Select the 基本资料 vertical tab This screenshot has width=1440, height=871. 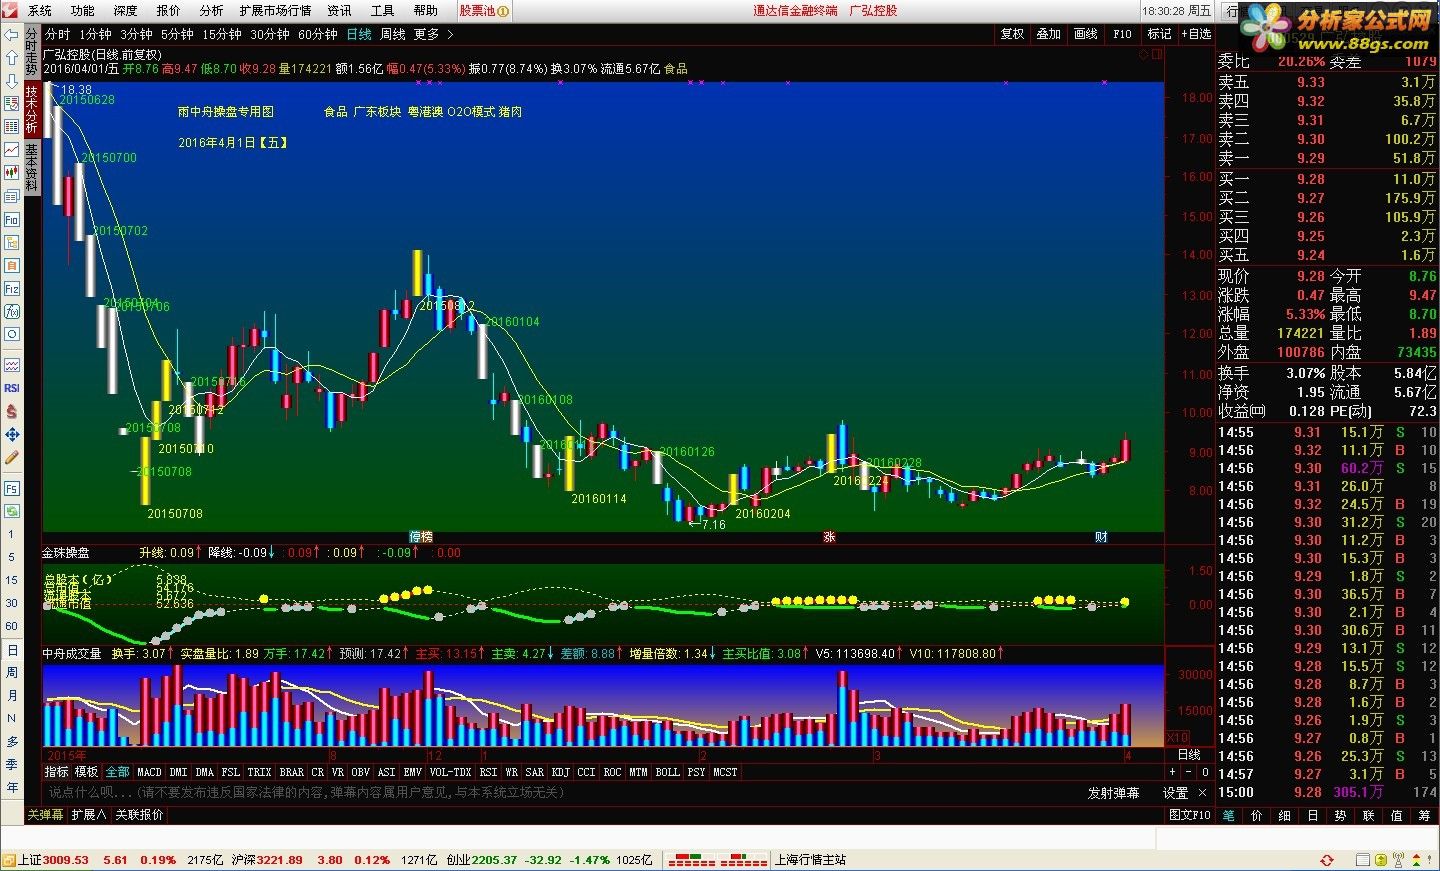[x=32, y=168]
